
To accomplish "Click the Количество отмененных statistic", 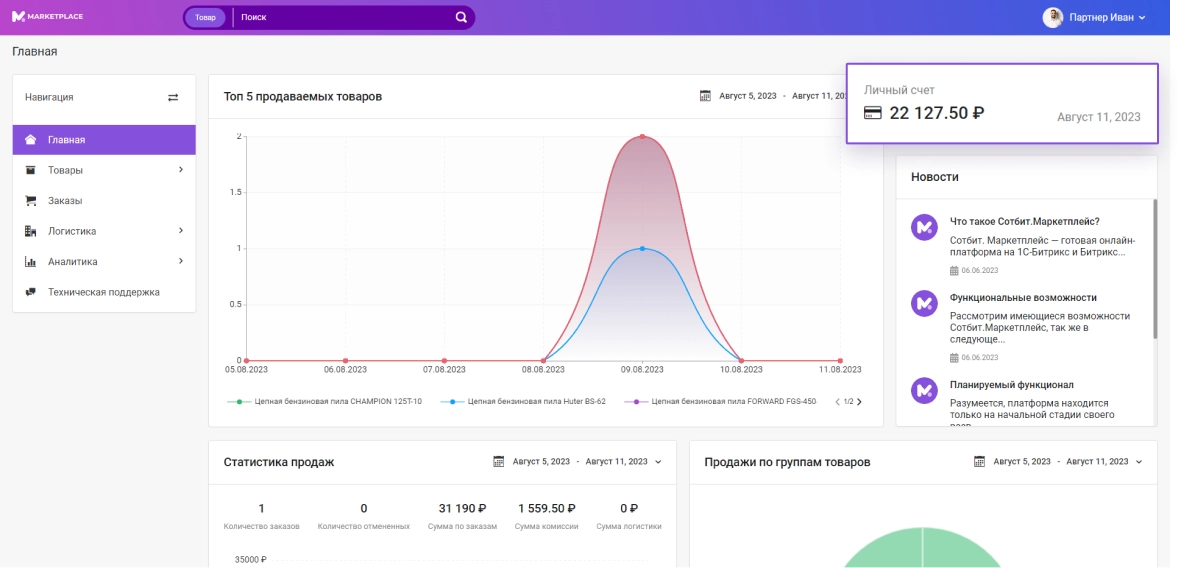I will 364,517.
